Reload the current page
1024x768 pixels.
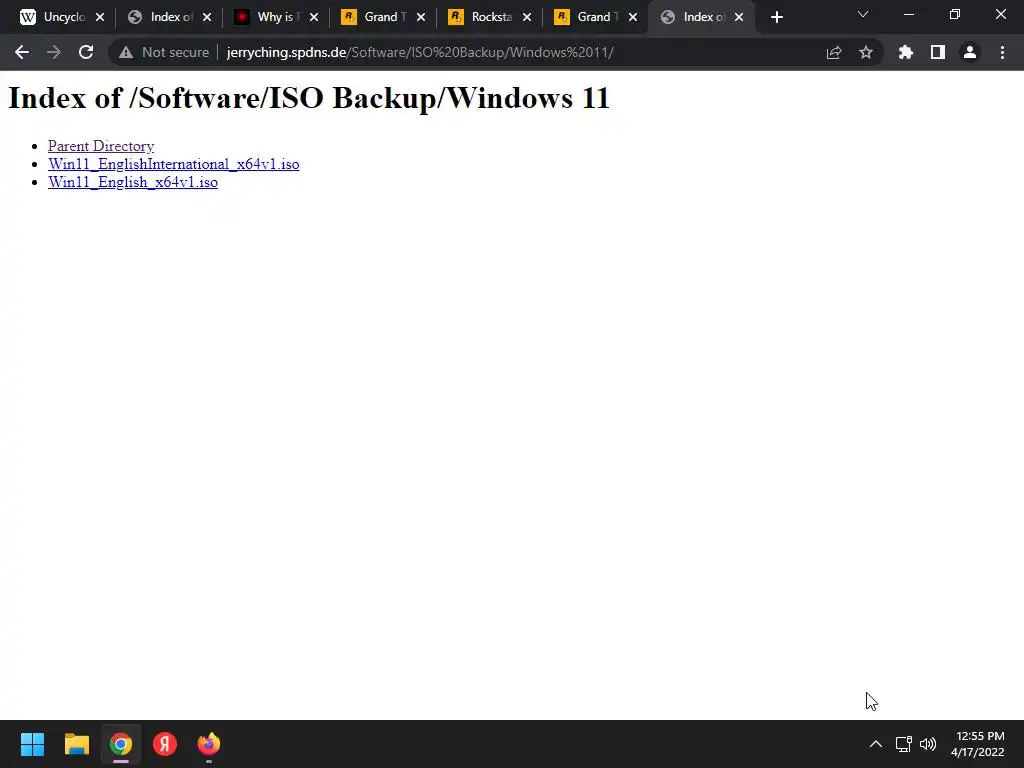pyautogui.click(x=86, y=52)
